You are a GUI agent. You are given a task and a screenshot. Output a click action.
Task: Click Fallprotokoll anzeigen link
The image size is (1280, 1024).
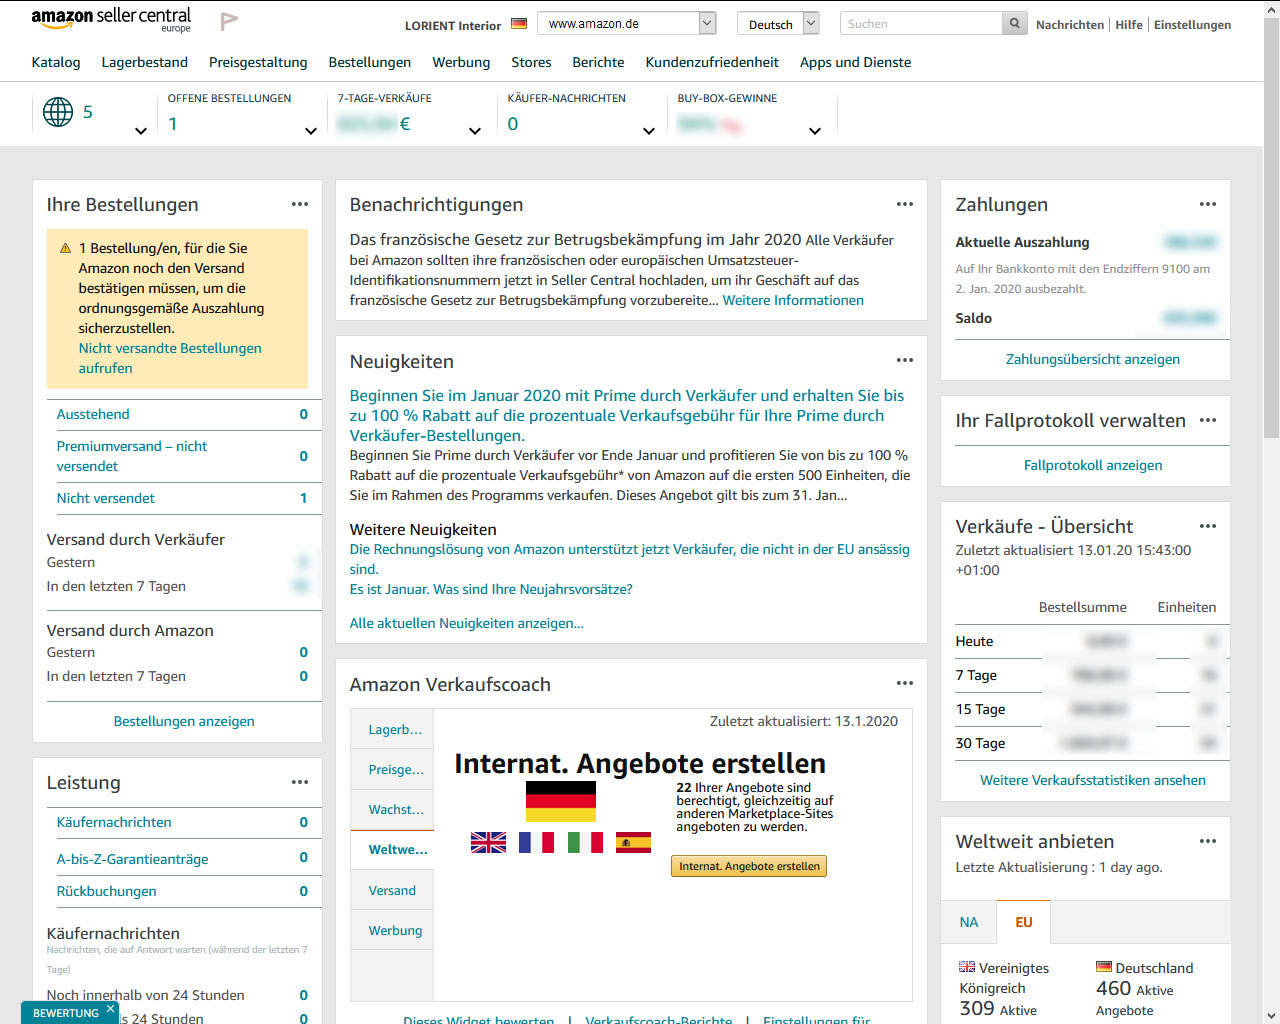(x=1093, y=465)
